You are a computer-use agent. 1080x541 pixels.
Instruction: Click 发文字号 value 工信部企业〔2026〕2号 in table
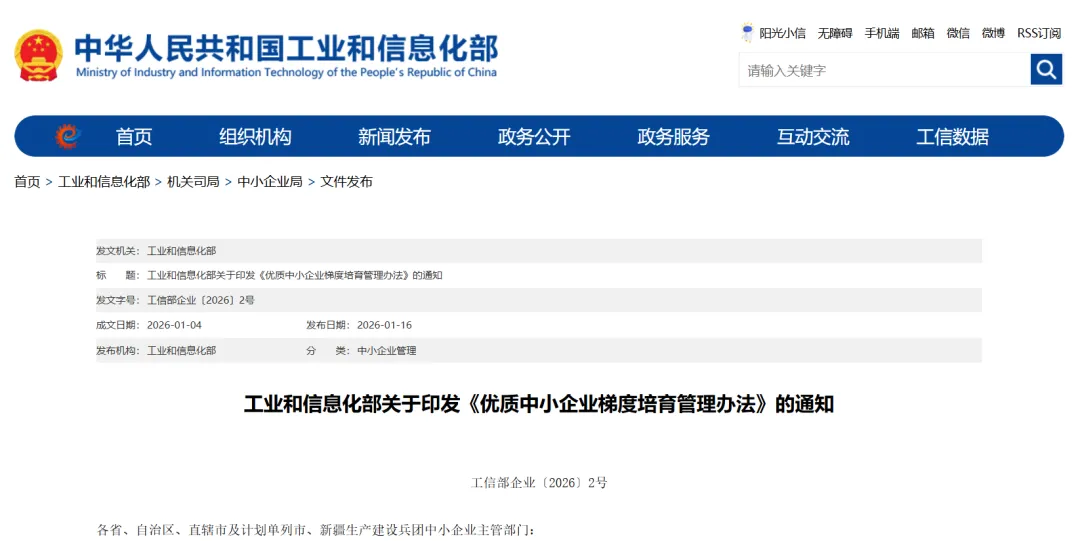click(x=200, y=300)
